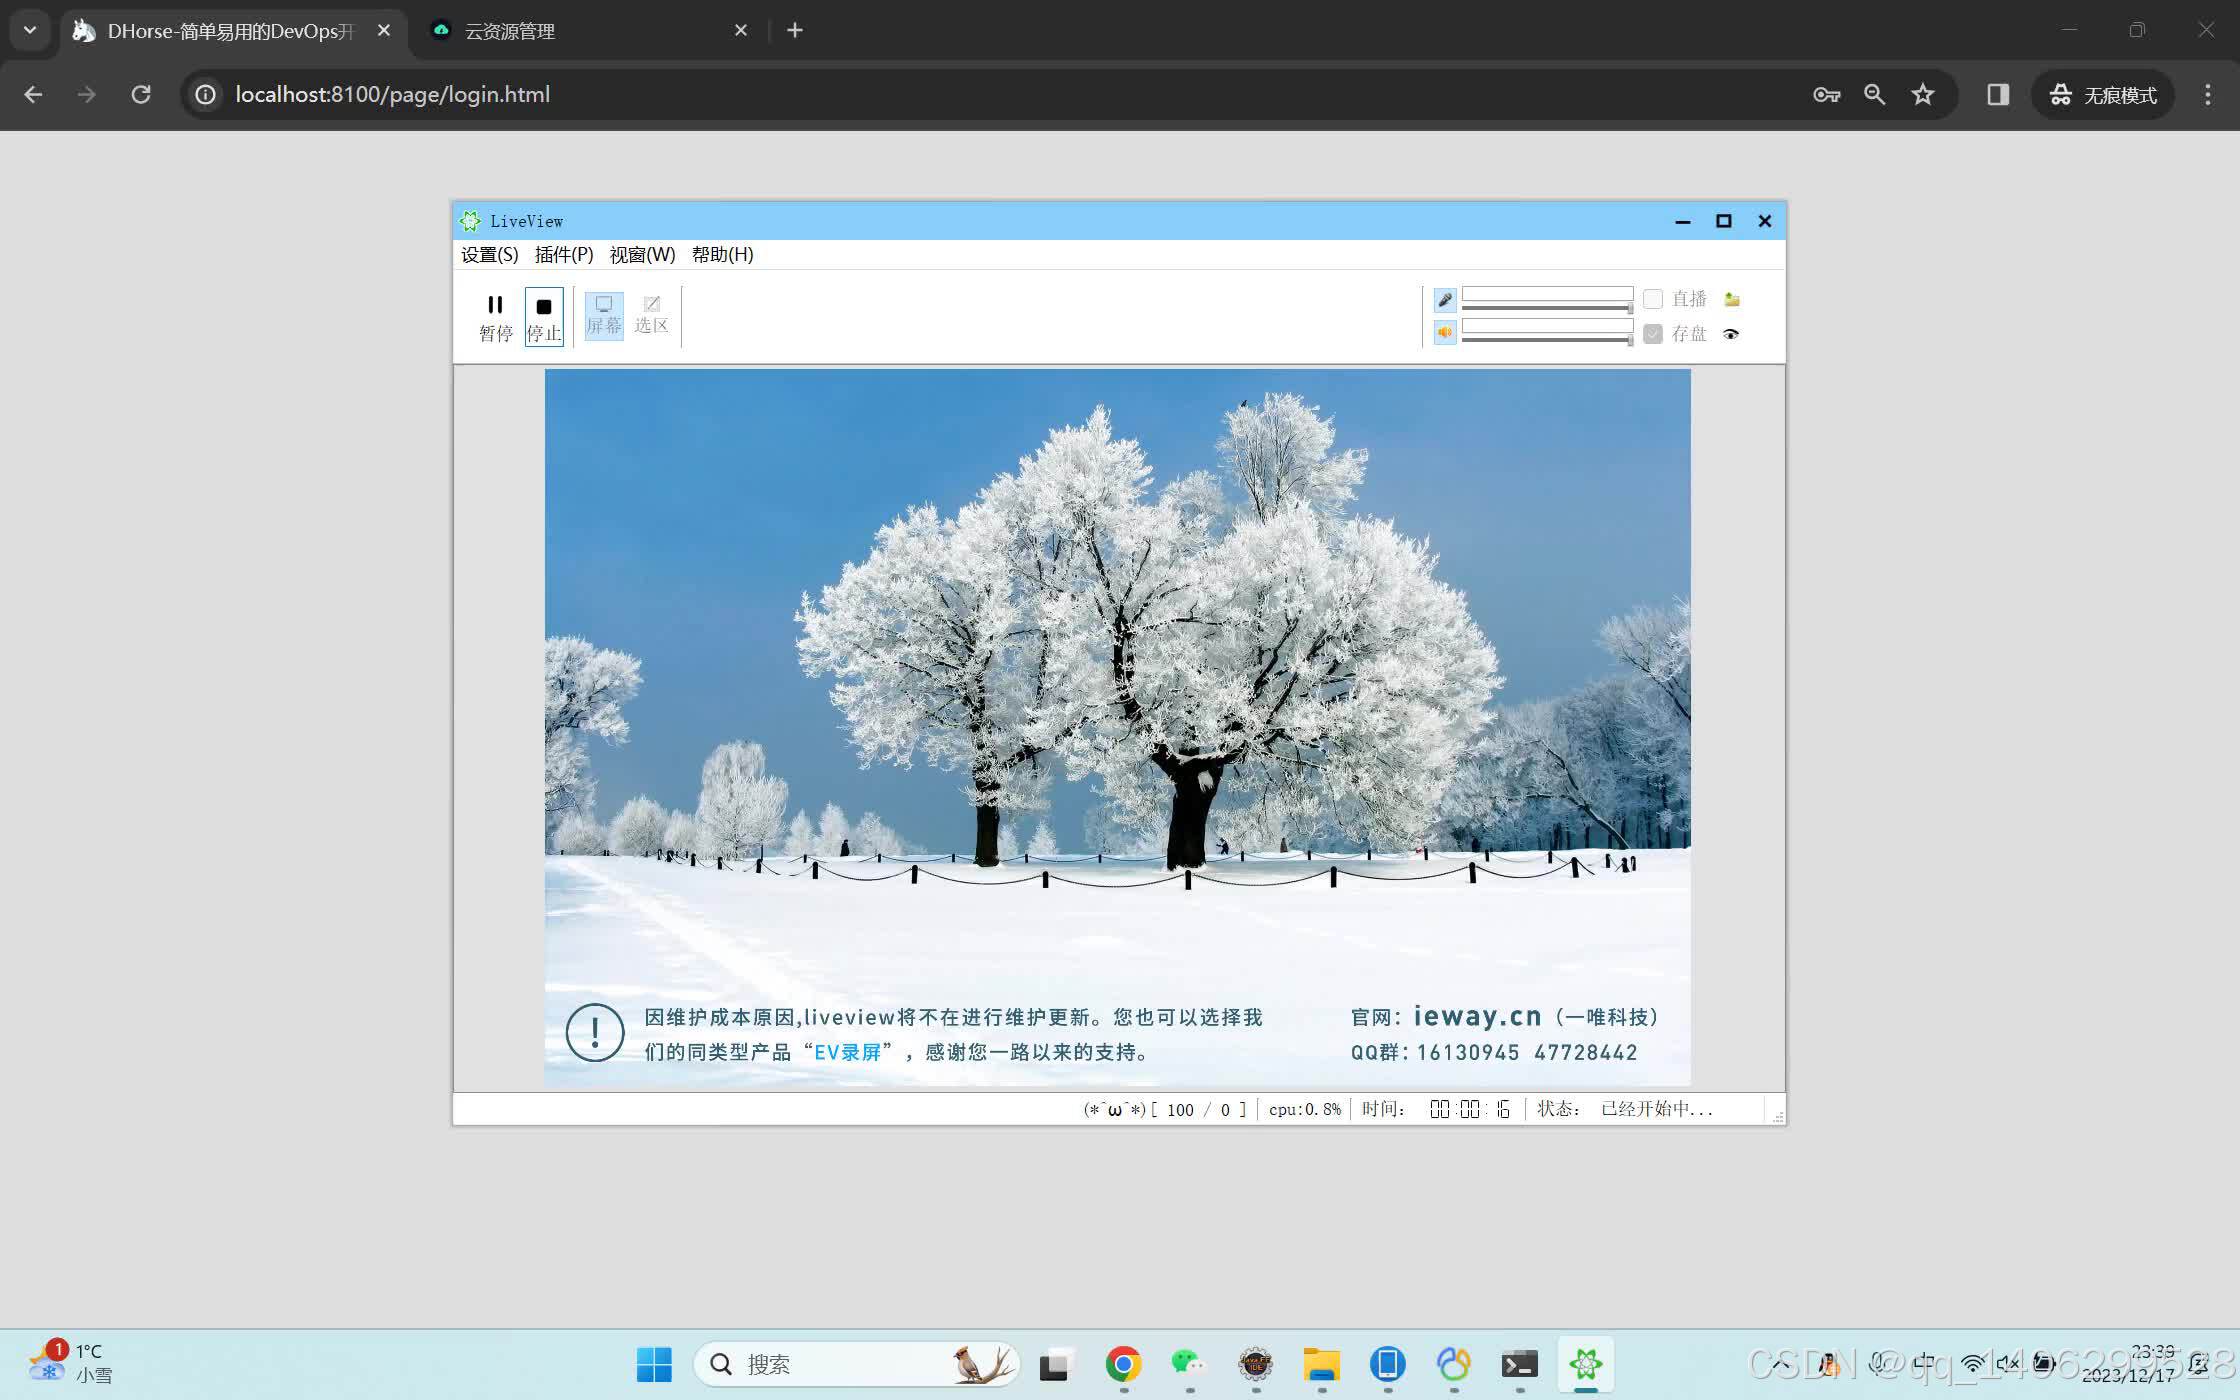Open the 设置(S) menu
The width and height of the screenshot is (2240, 1400).
click(x=489, y=255)
